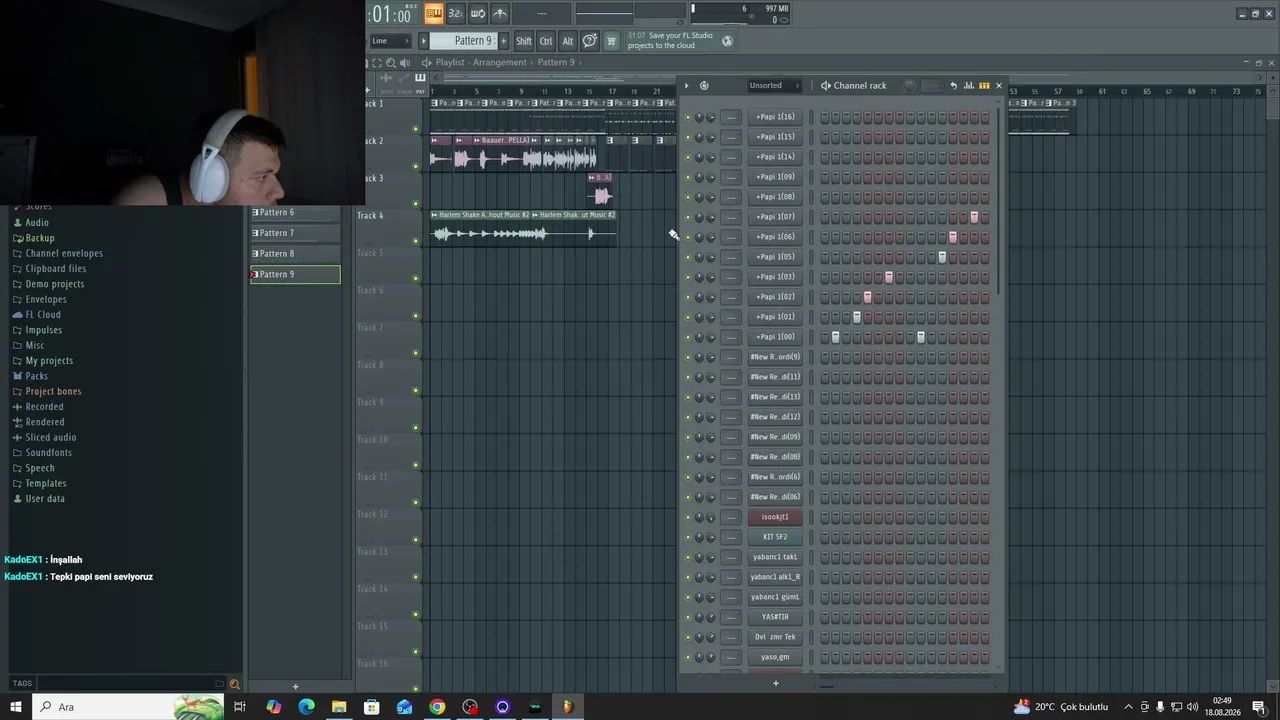Viewport: 1280px width, 720px height.
Task: Open Microsoft Edge from the taskbar
Action: coord(306,707)
